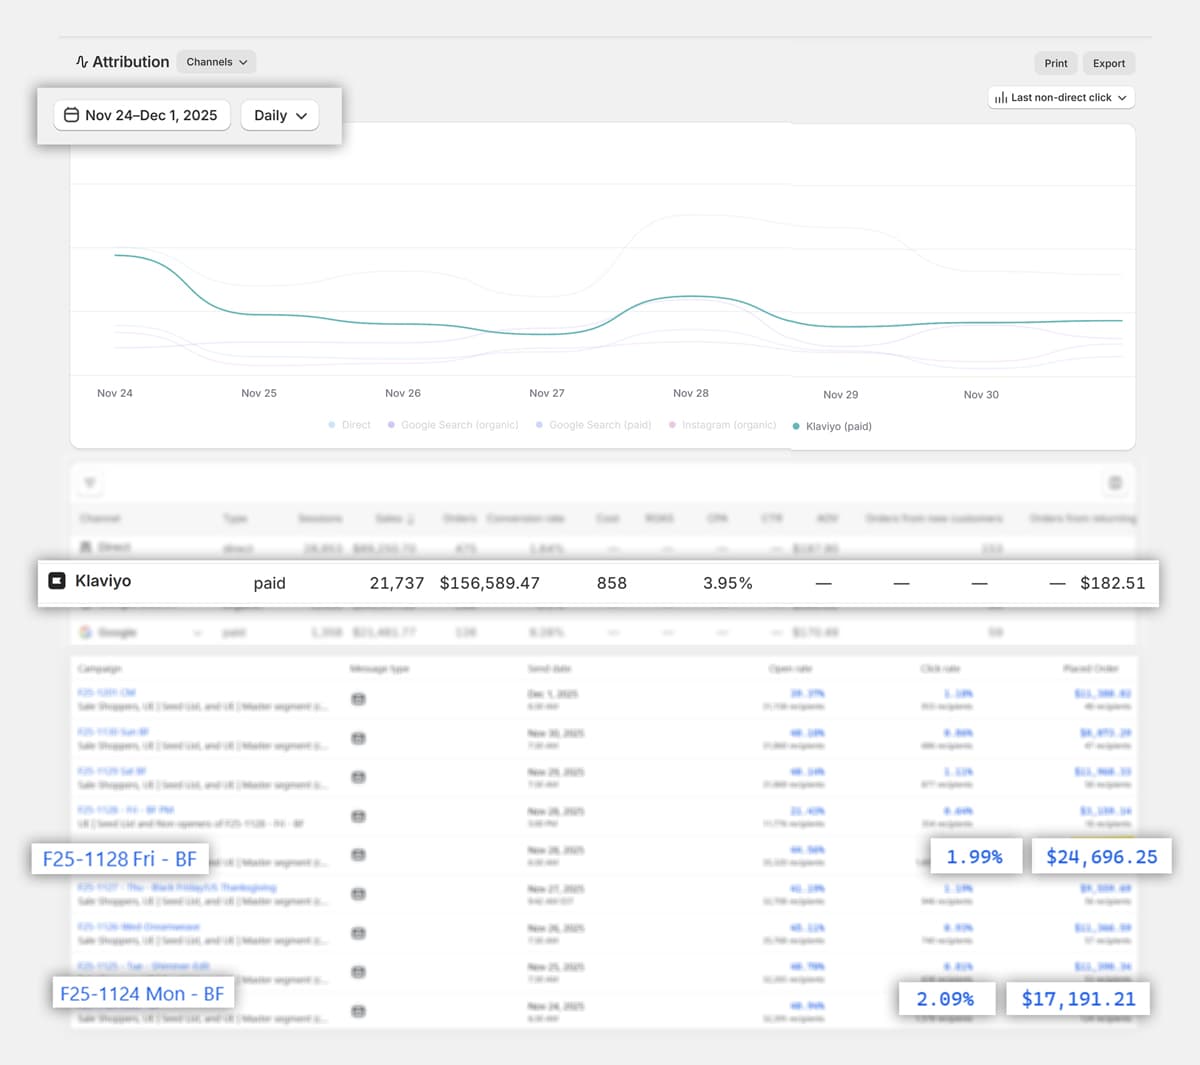Click the Klaviyo channel name
Image resolution: width=1200 pixels, height=1065 pixels.
coord(103,581)
